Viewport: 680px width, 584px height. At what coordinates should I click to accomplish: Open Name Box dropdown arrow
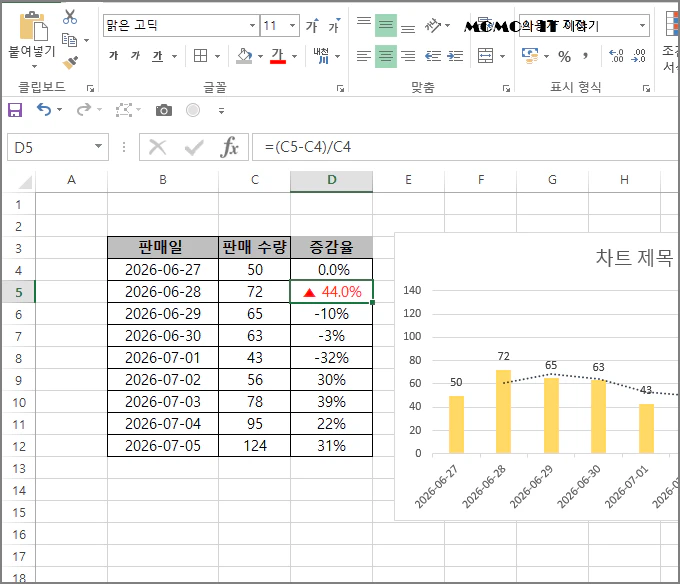point(98,147)
